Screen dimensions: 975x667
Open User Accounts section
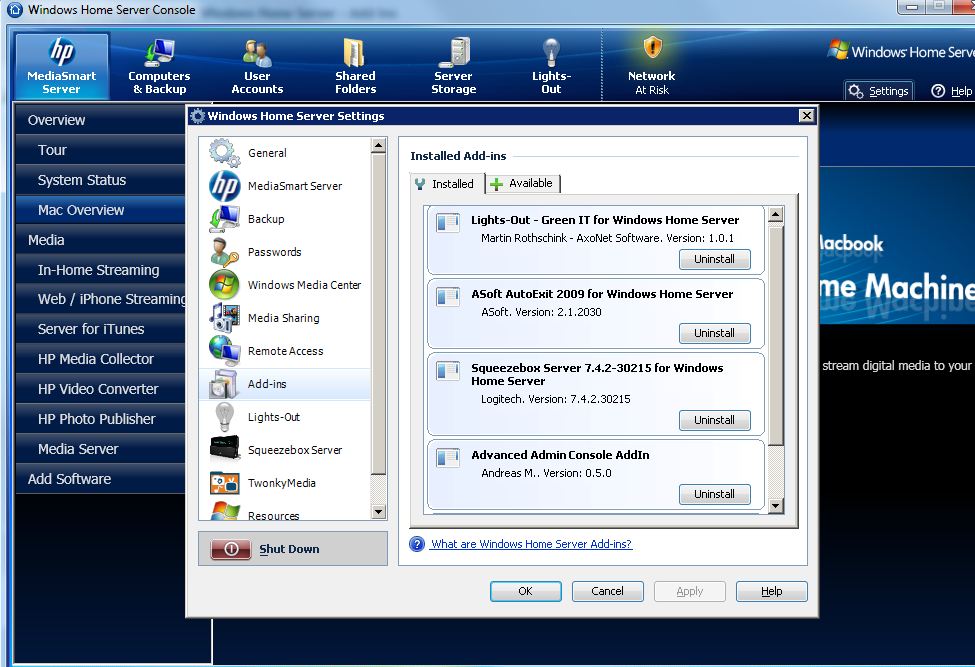pyautogui.click(x=257, y=67)
